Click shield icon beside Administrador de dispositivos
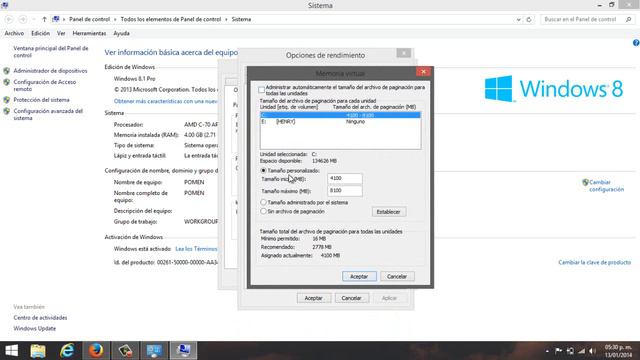640x360 pixels. click(x=7, y=71)
